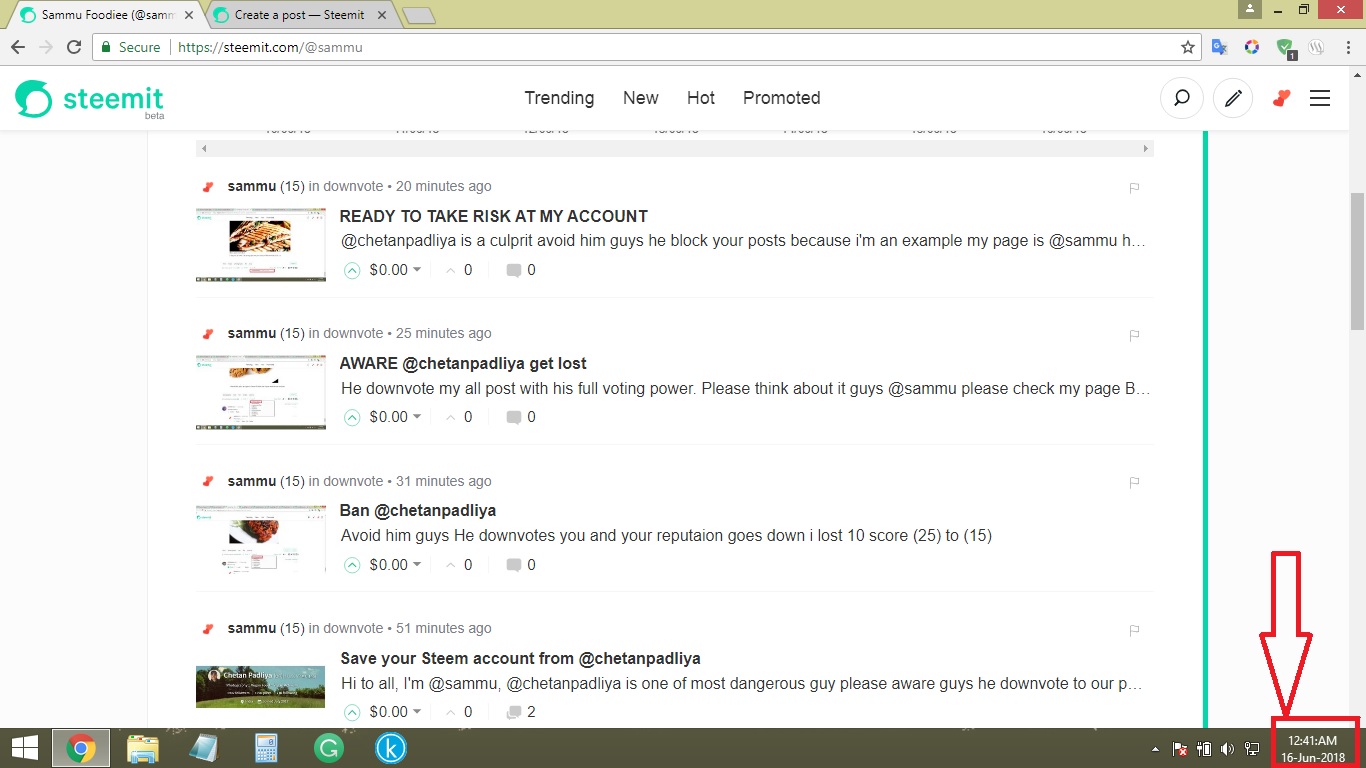
Task: Switch to the New feed
Action: 640,98
